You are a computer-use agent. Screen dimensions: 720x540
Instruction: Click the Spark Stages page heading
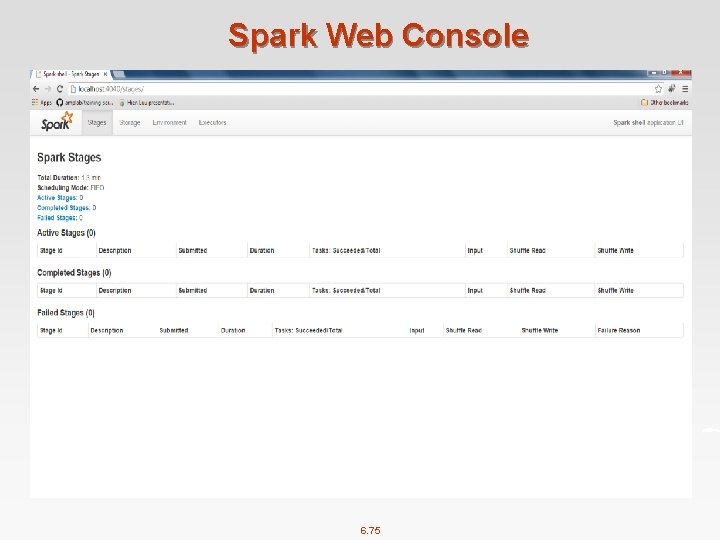pos(69,158)
